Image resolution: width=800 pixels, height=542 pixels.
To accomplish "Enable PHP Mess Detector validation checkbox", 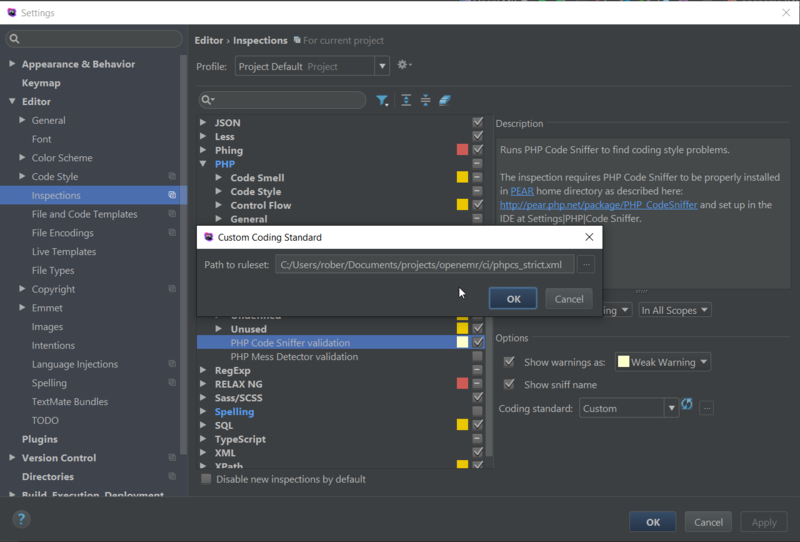I will coord(477,356).
